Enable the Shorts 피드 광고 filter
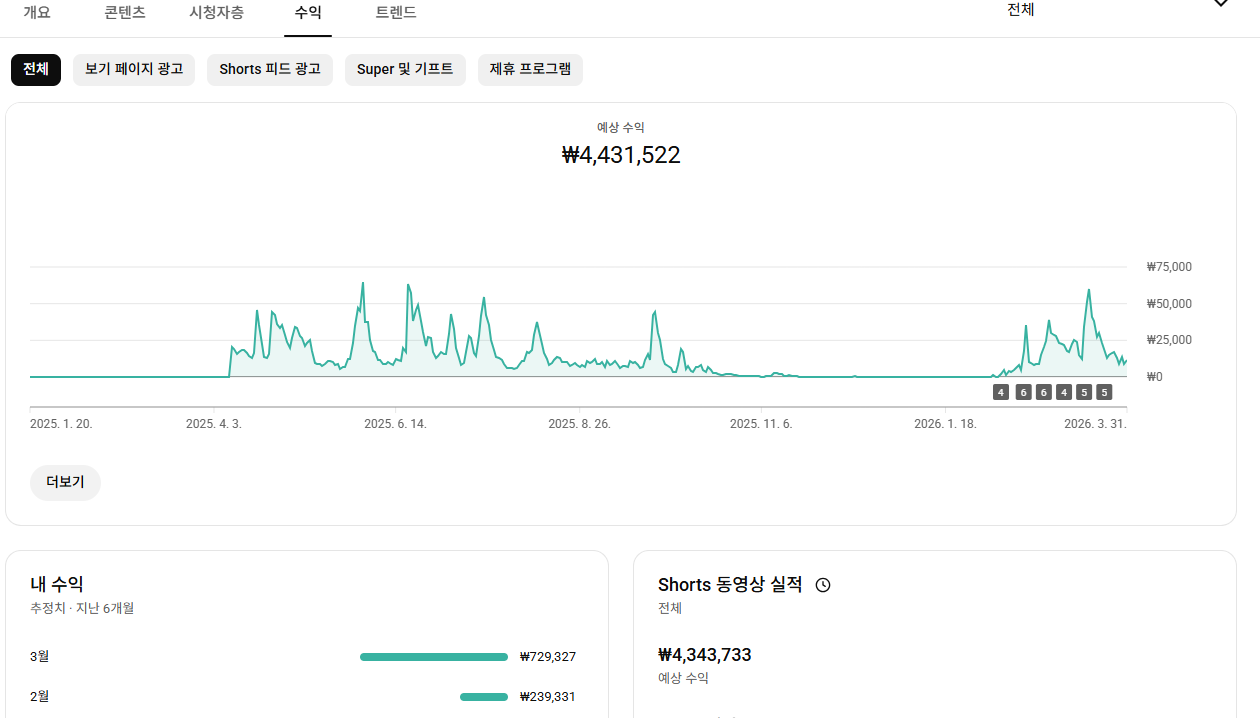1260x718 pixels. [x=270, y=69]
